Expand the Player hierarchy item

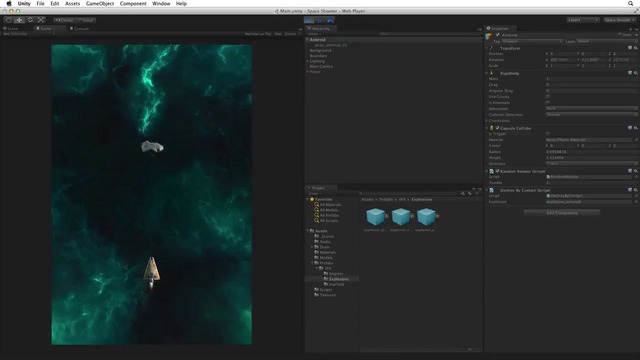(307, 71)
